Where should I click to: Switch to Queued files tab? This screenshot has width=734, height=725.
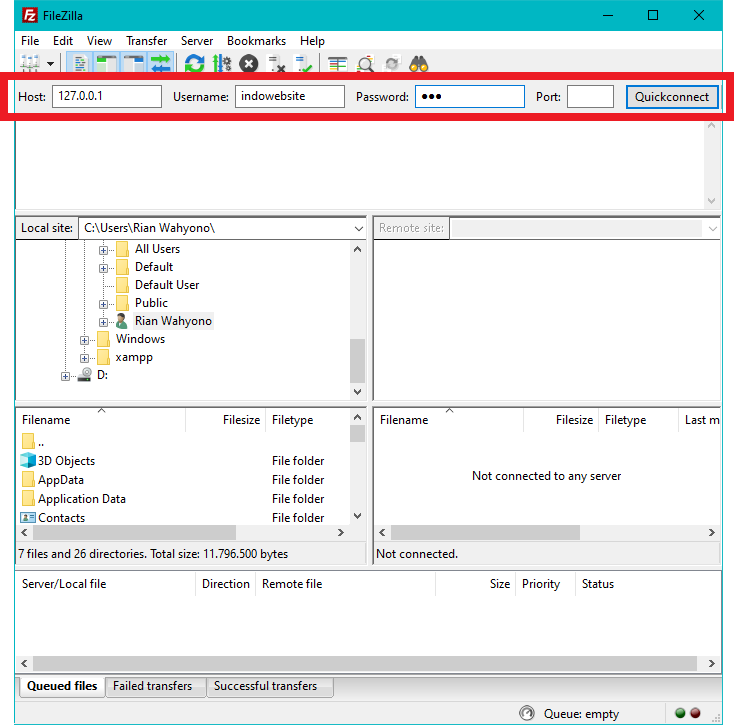coord(62,686)
